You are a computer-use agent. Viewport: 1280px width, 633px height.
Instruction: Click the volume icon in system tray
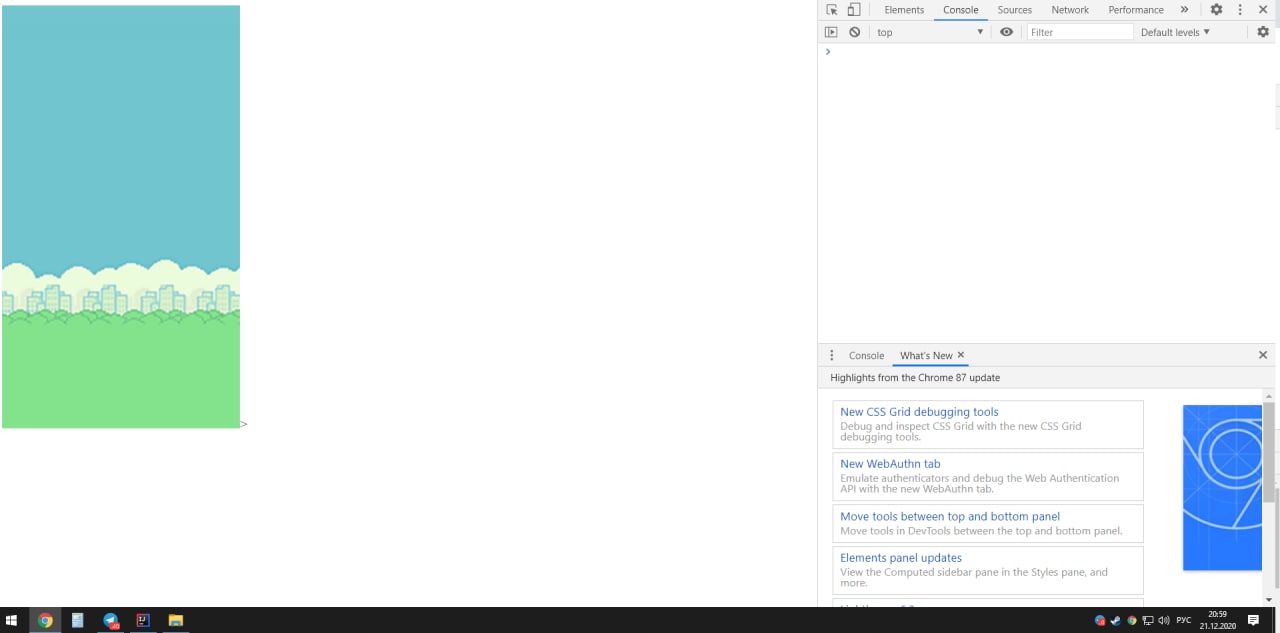pyautogui.click(x=1163, y=620)
